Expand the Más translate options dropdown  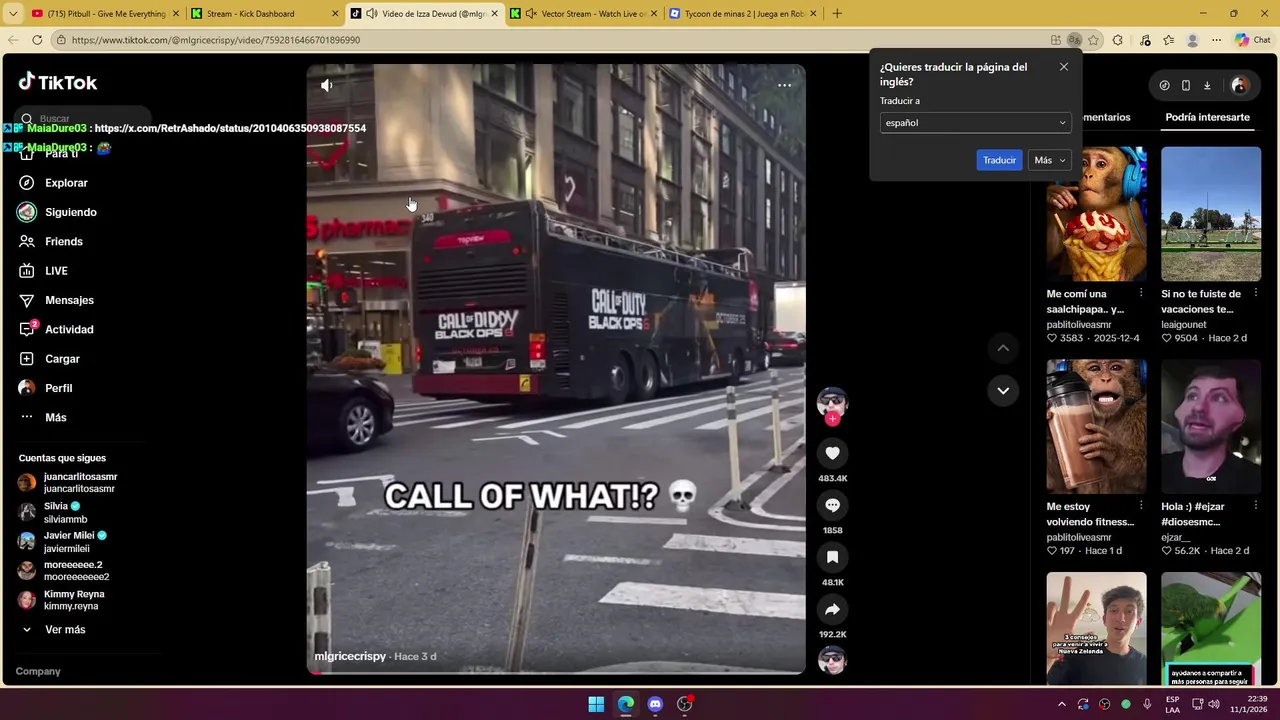pos(1049,160)
